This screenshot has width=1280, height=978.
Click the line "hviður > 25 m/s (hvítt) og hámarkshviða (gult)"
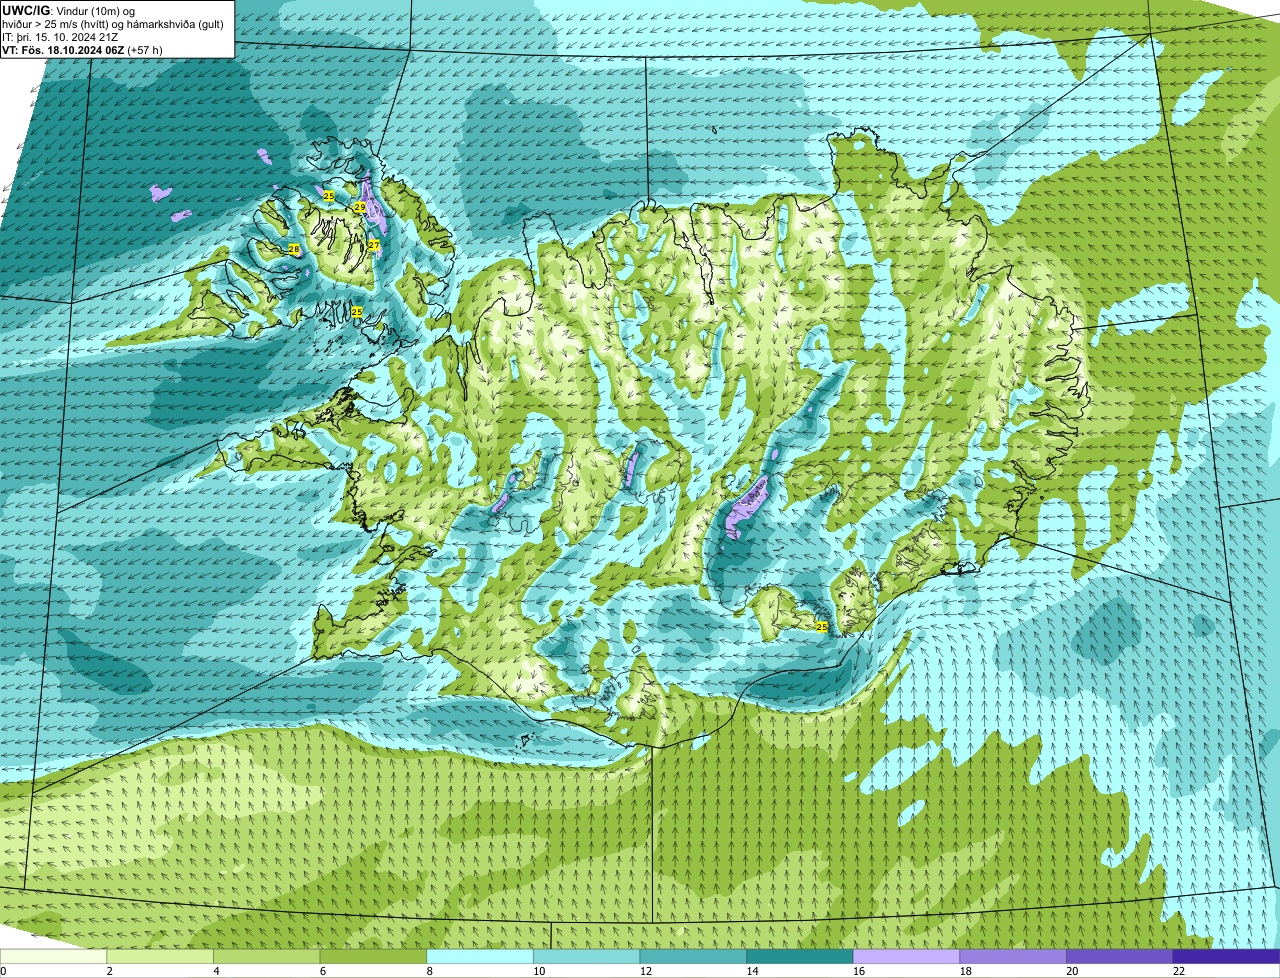tap(113, 23)
